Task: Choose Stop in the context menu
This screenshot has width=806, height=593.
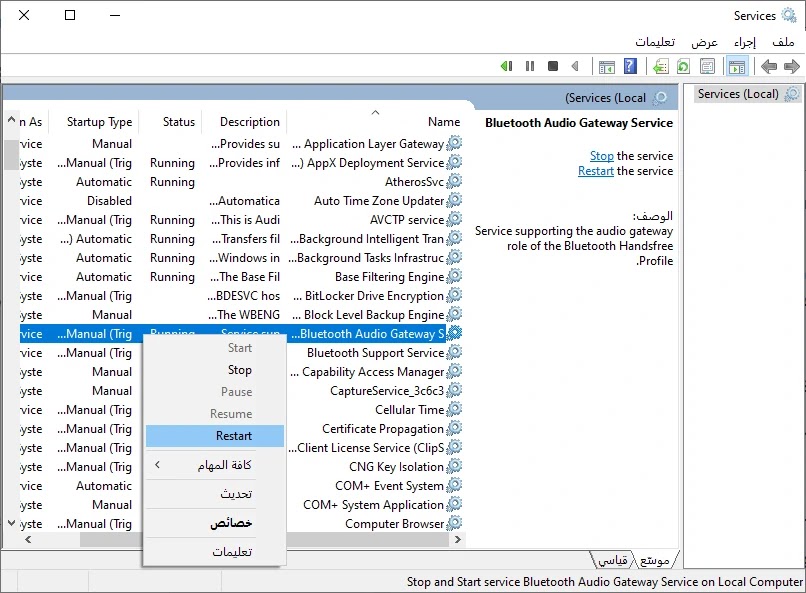Action: [x=215, y=370]
